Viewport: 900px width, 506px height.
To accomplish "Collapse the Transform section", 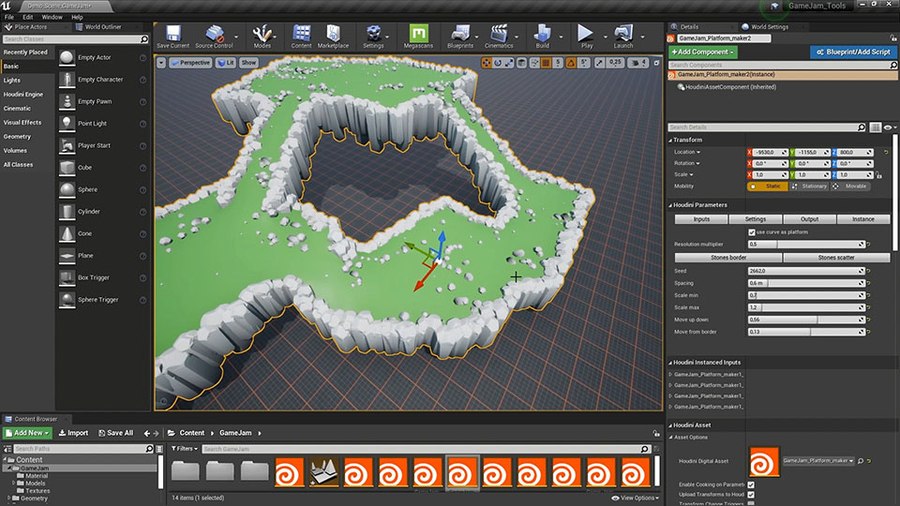I will [670, 140].
